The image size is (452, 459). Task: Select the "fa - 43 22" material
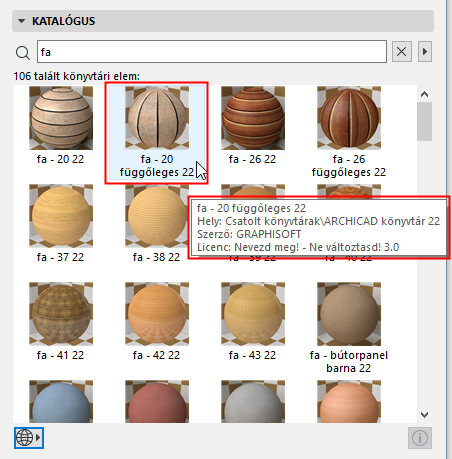click(x=253, y=322)
